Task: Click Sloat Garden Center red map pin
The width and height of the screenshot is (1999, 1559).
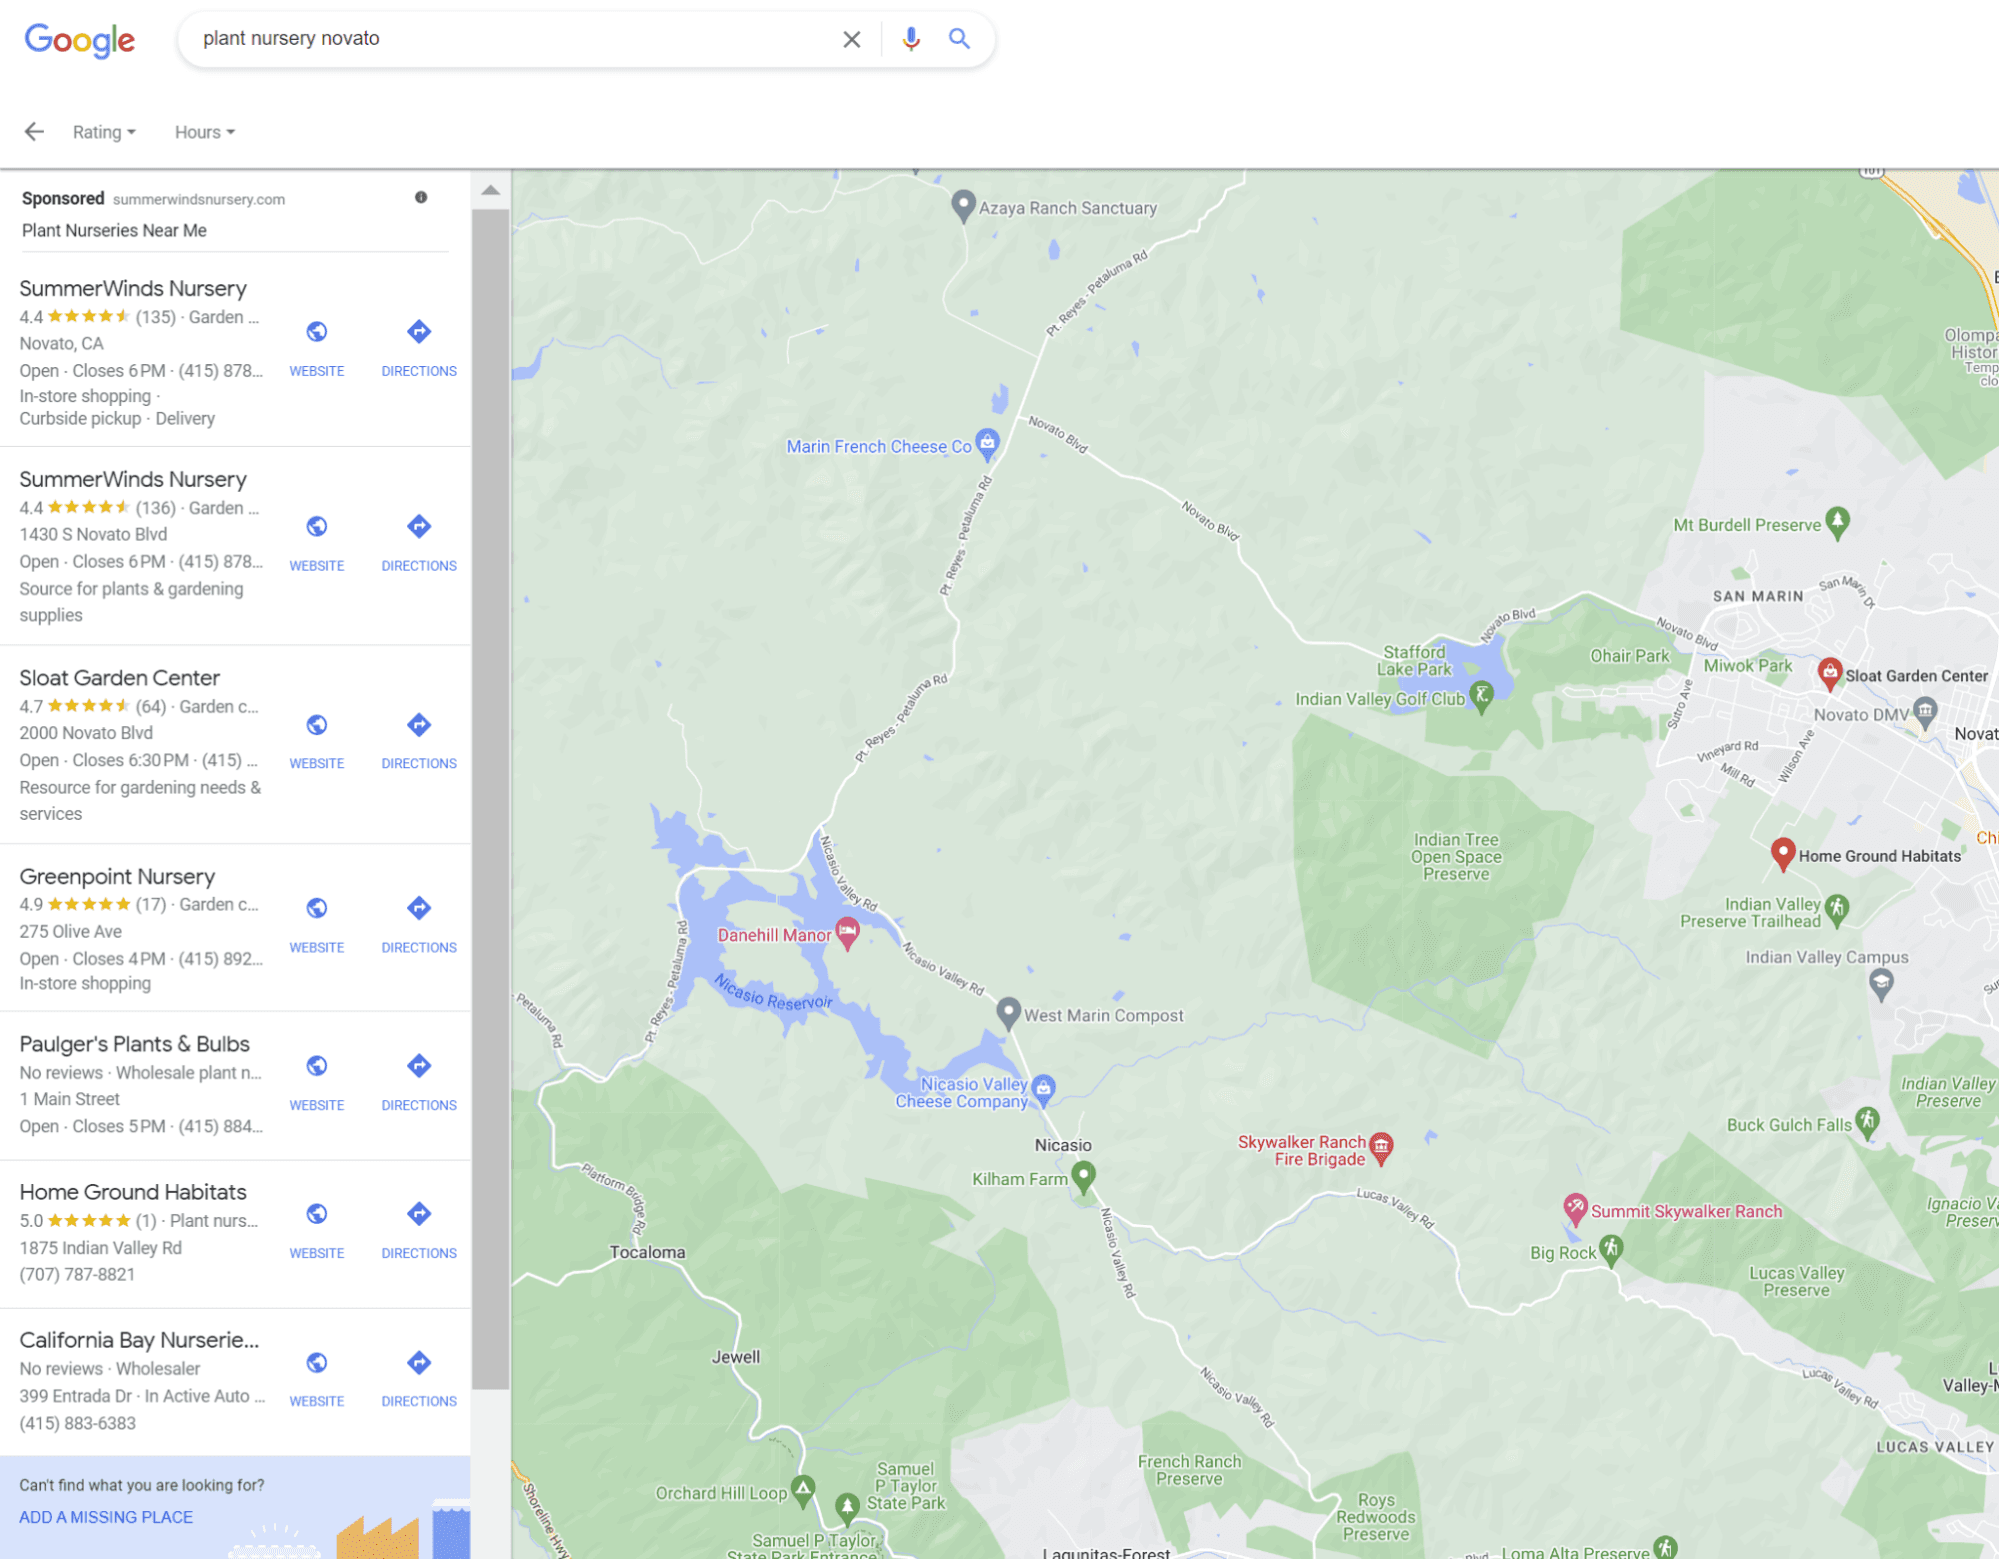Action: (1829, 673)
